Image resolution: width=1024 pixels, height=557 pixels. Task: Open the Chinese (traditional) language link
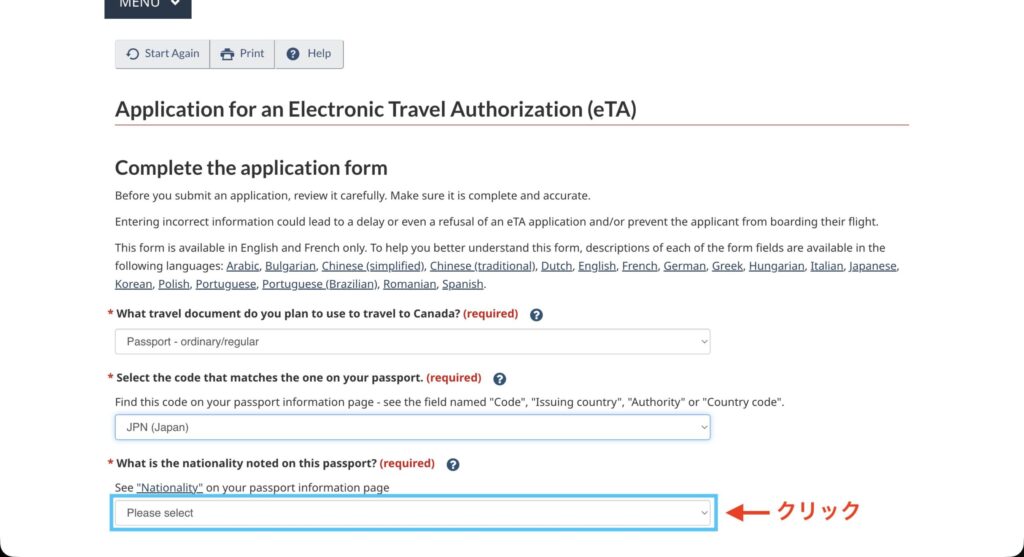point(482,266)
